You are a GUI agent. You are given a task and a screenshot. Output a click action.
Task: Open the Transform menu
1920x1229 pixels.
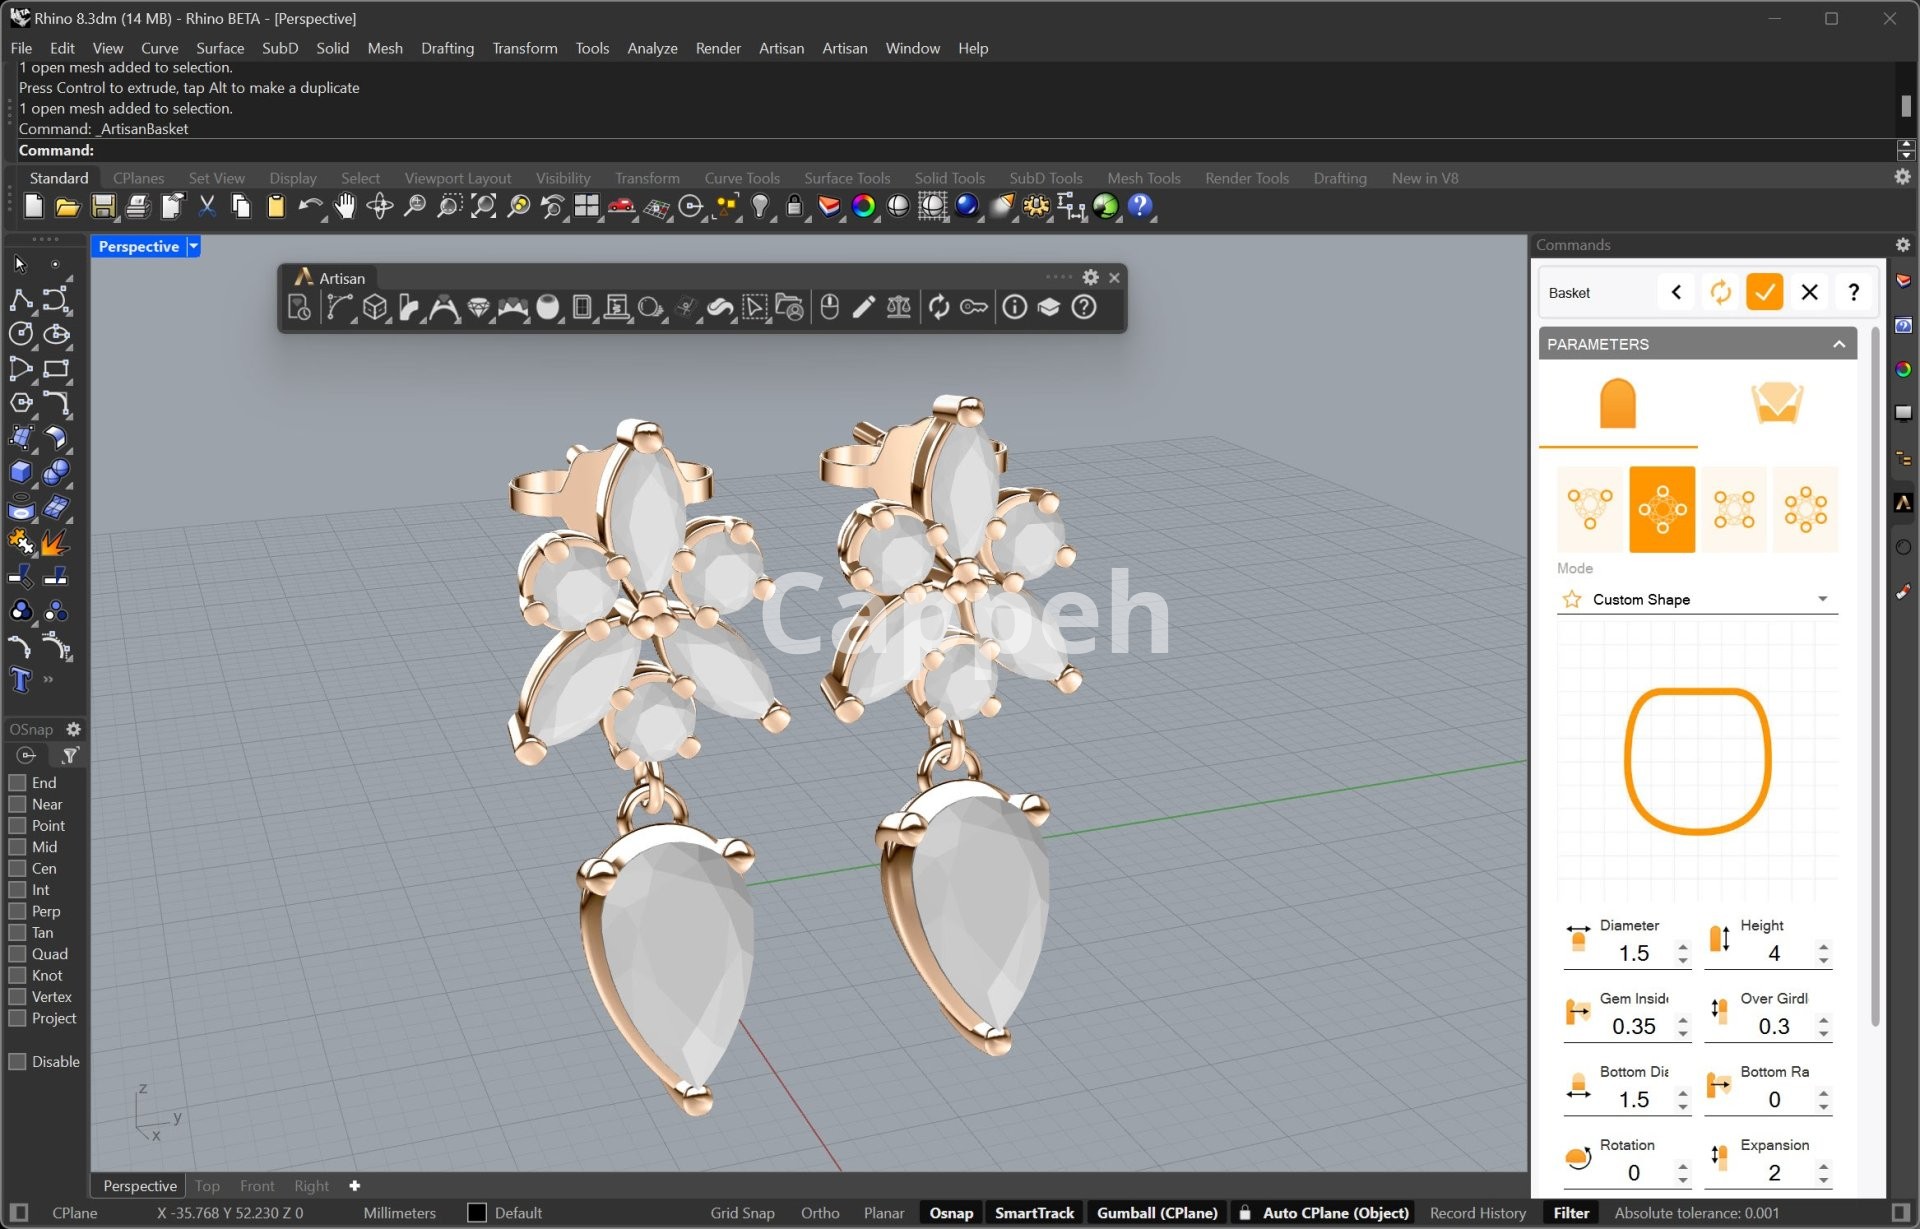(524, 48)
